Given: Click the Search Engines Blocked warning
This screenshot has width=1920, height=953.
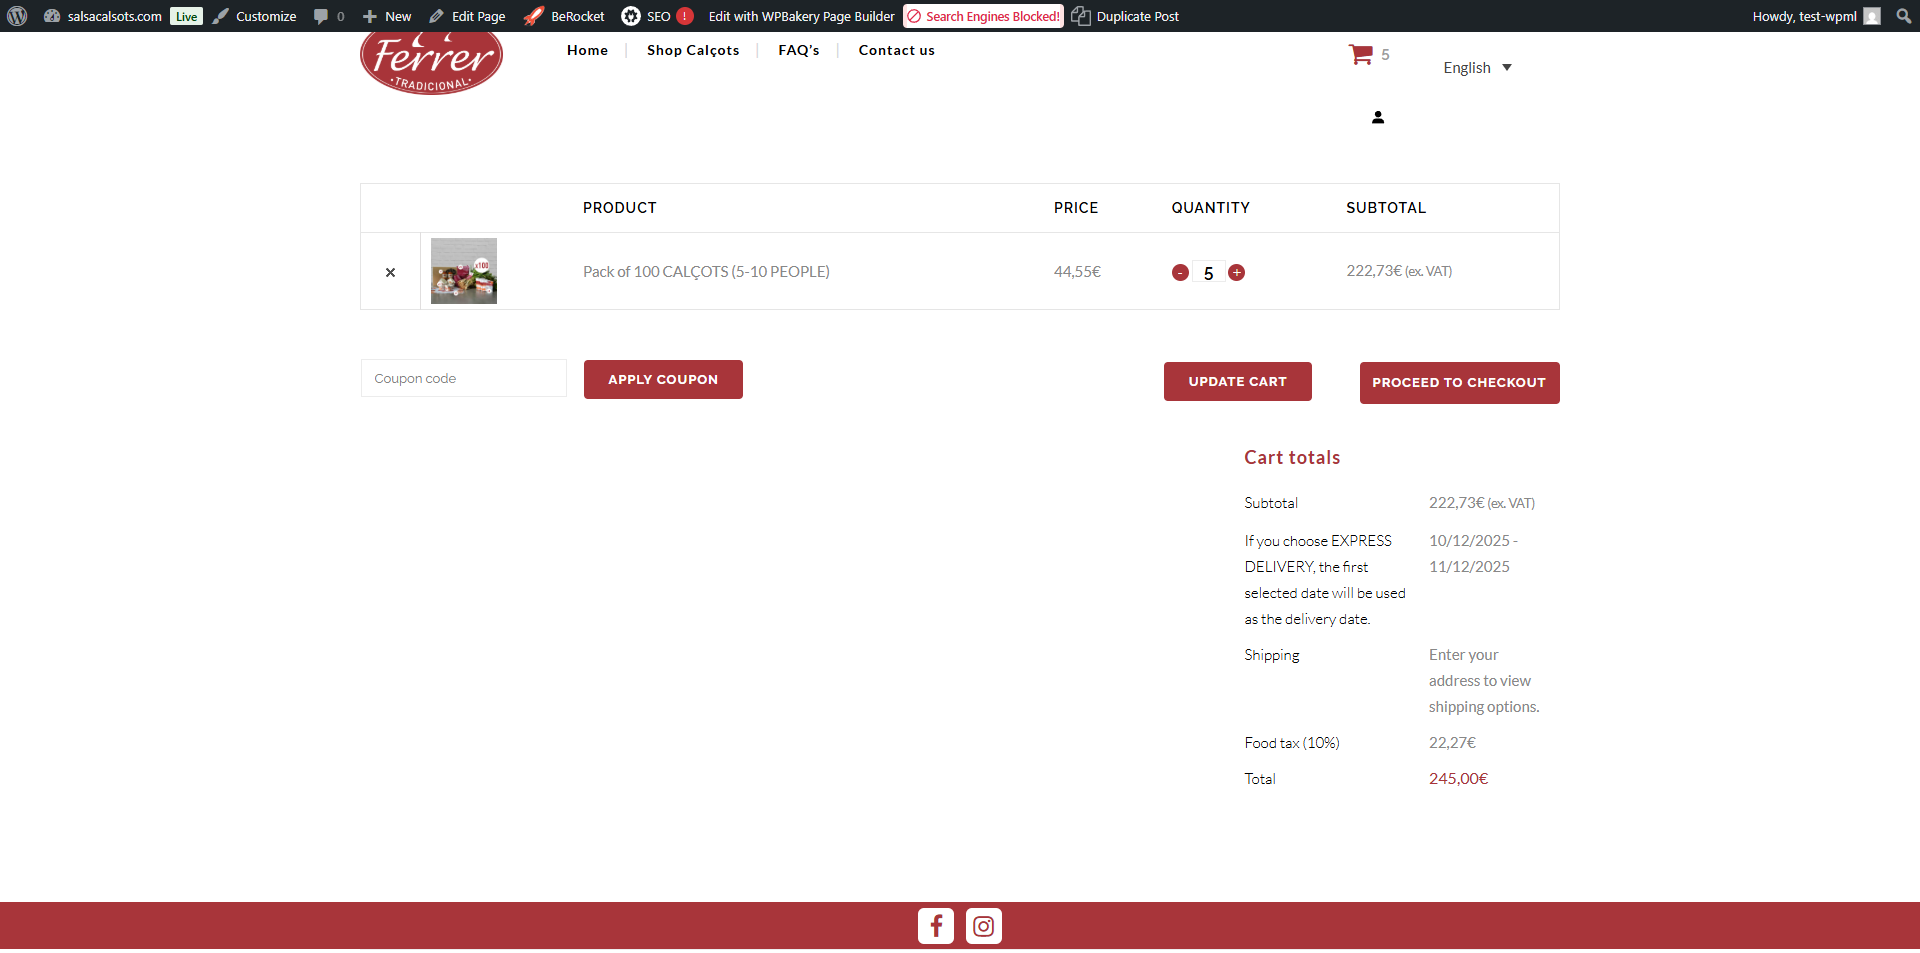Looking at the screenshot, I should click(x=983, y=16).
